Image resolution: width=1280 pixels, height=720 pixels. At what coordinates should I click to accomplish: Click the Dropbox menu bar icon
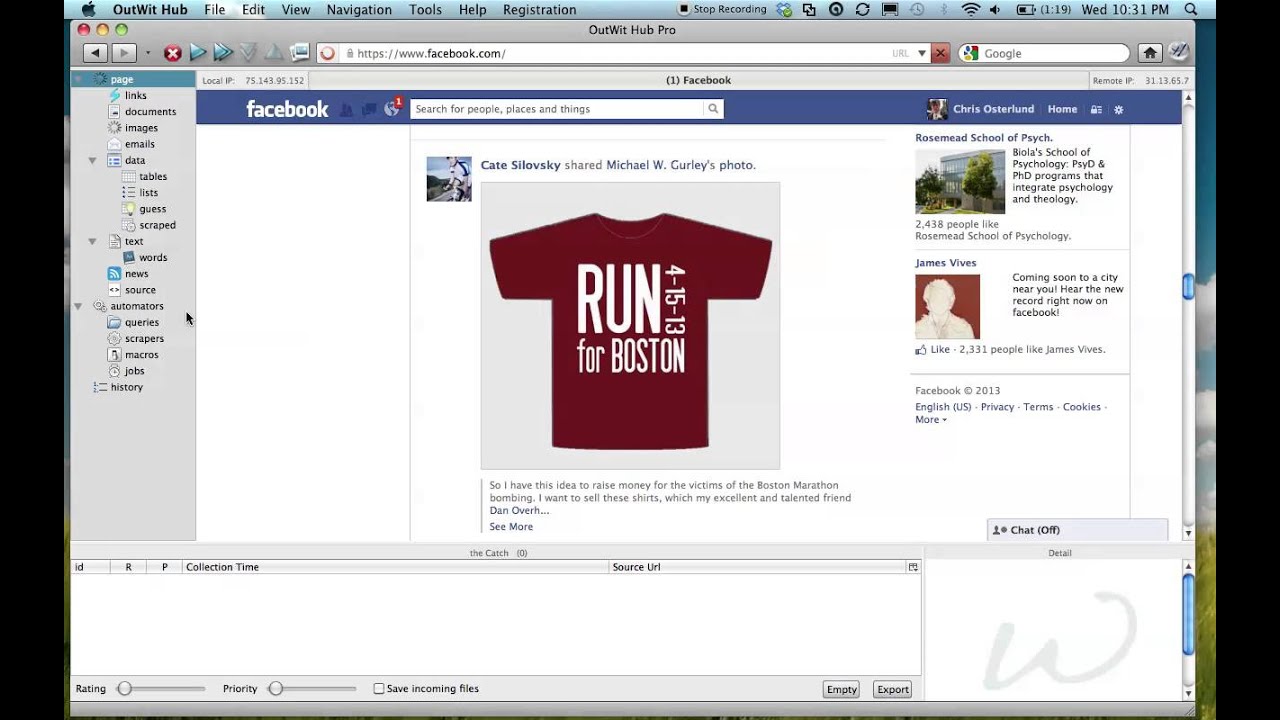pos(784,10)
